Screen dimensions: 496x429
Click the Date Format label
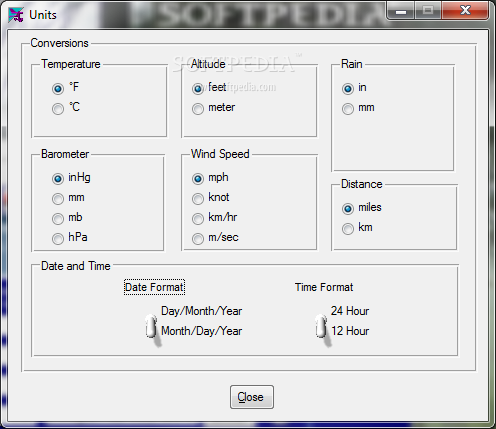coord(154,287)
